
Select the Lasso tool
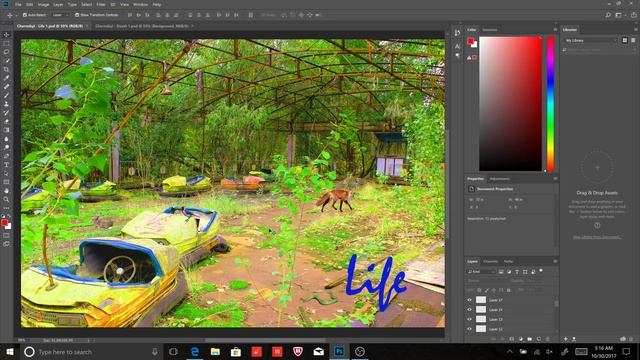click(x=6, y=52)
